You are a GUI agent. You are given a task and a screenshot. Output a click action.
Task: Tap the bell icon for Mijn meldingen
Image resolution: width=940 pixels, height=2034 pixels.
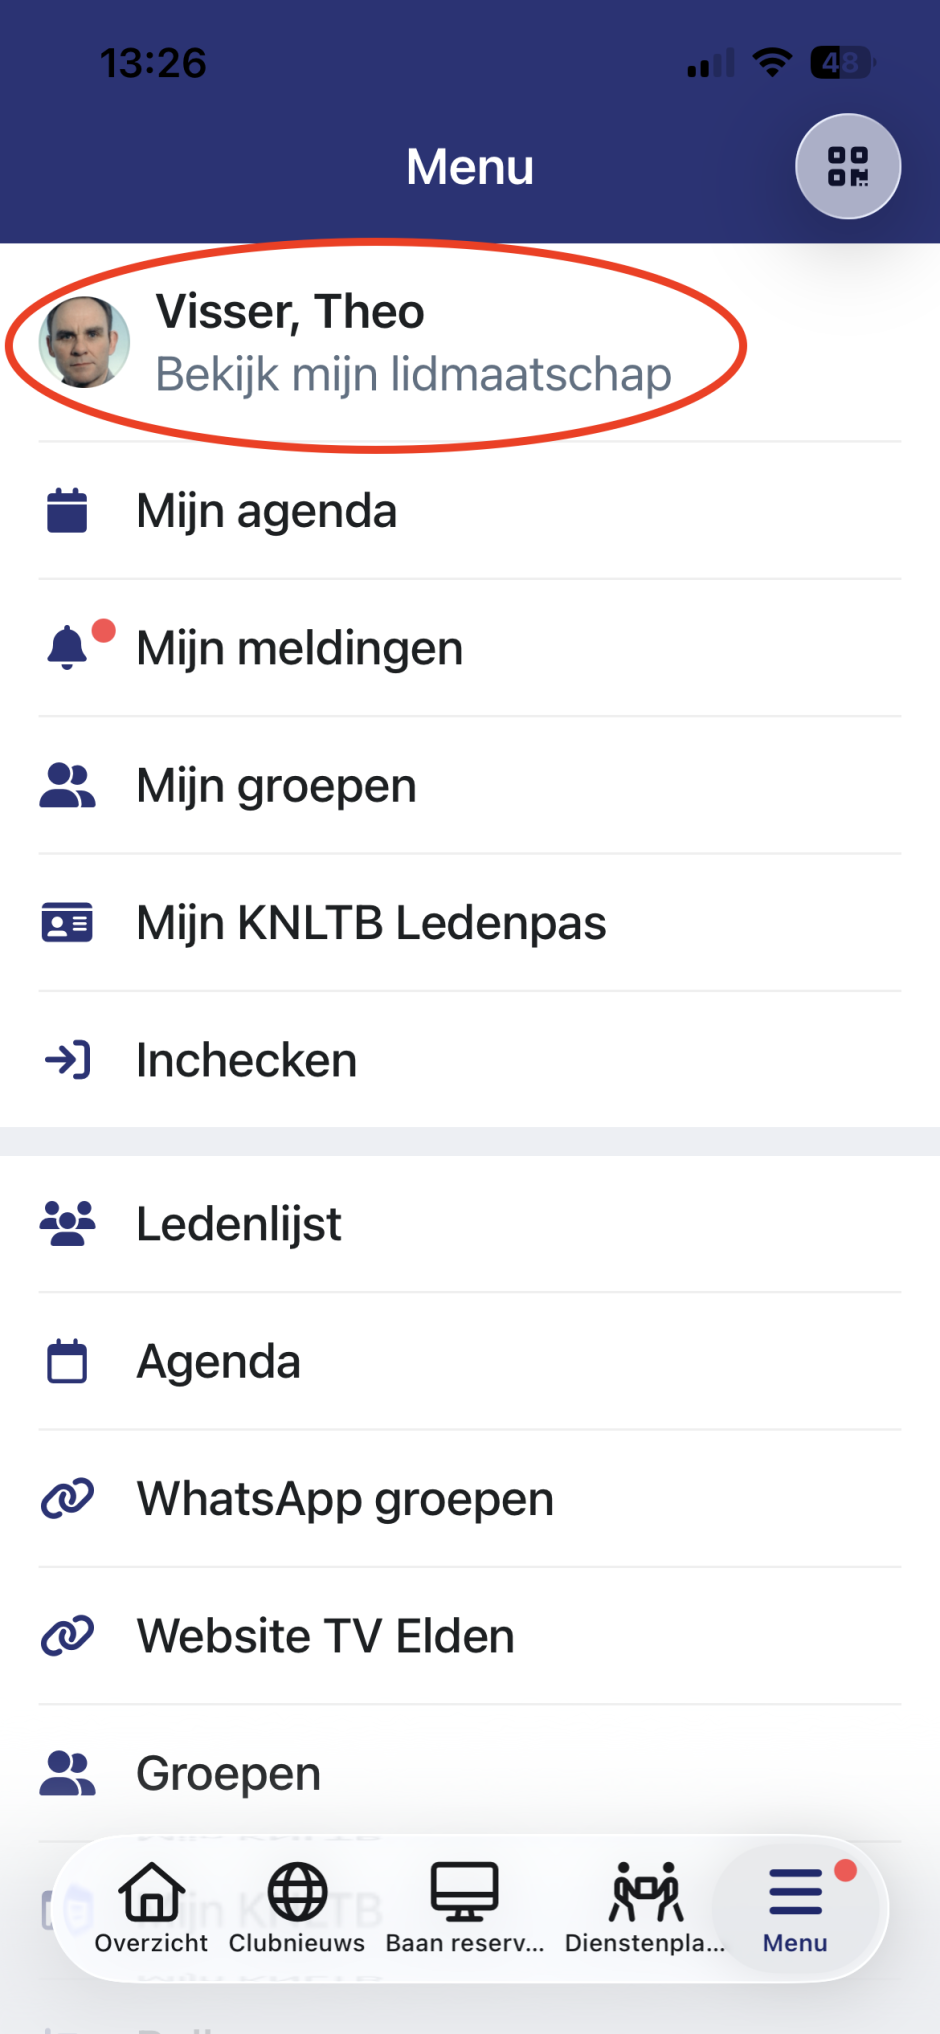coord(67,648)
